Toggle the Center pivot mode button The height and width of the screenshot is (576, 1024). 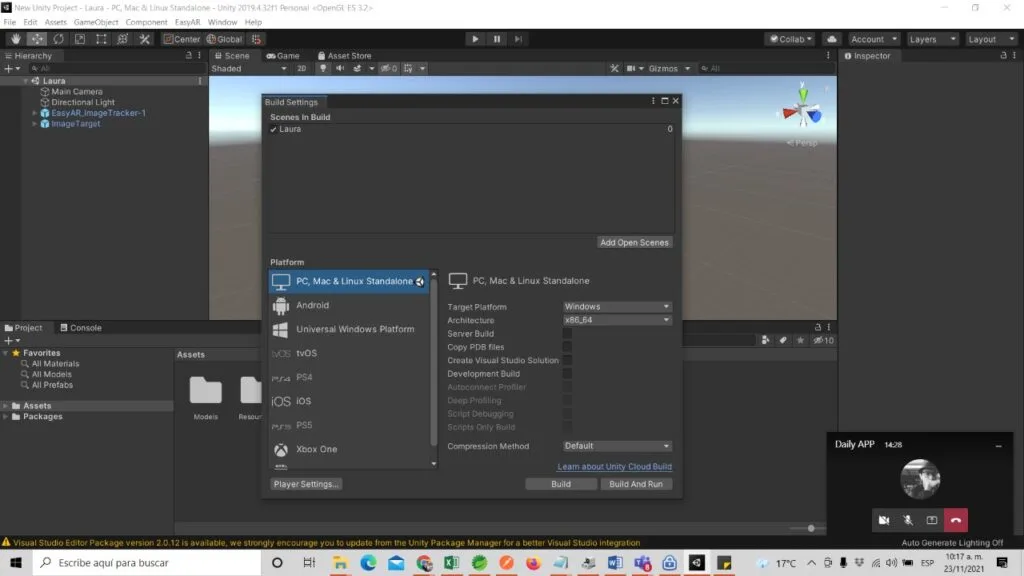pyautogui.click(x=182, y=39)
